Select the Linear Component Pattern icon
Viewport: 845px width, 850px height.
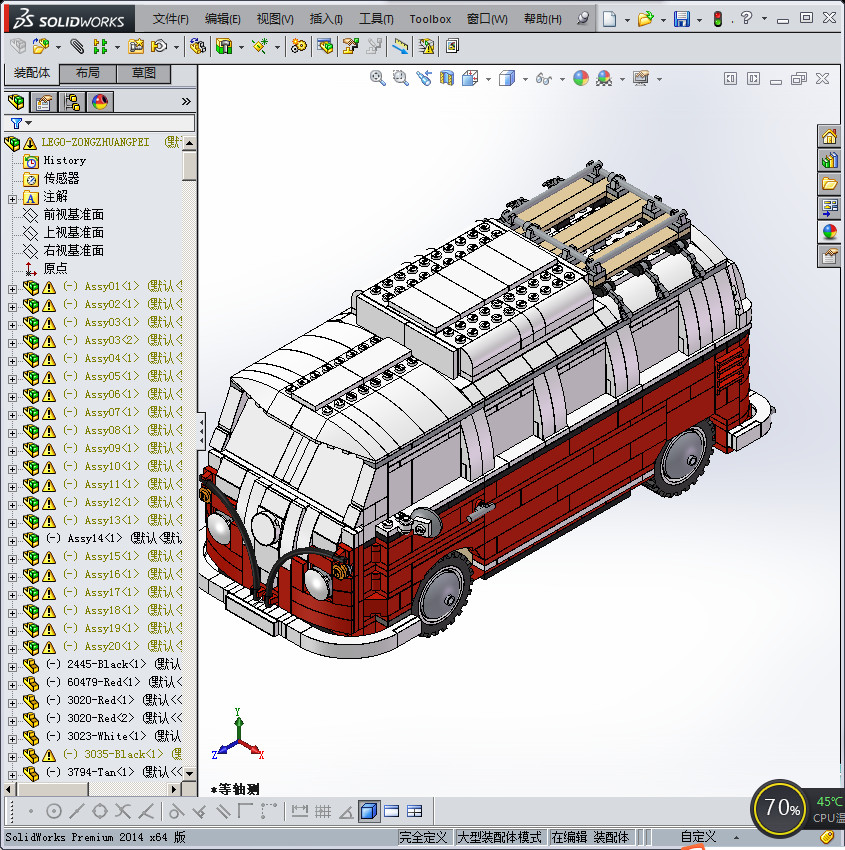point(100,47)
